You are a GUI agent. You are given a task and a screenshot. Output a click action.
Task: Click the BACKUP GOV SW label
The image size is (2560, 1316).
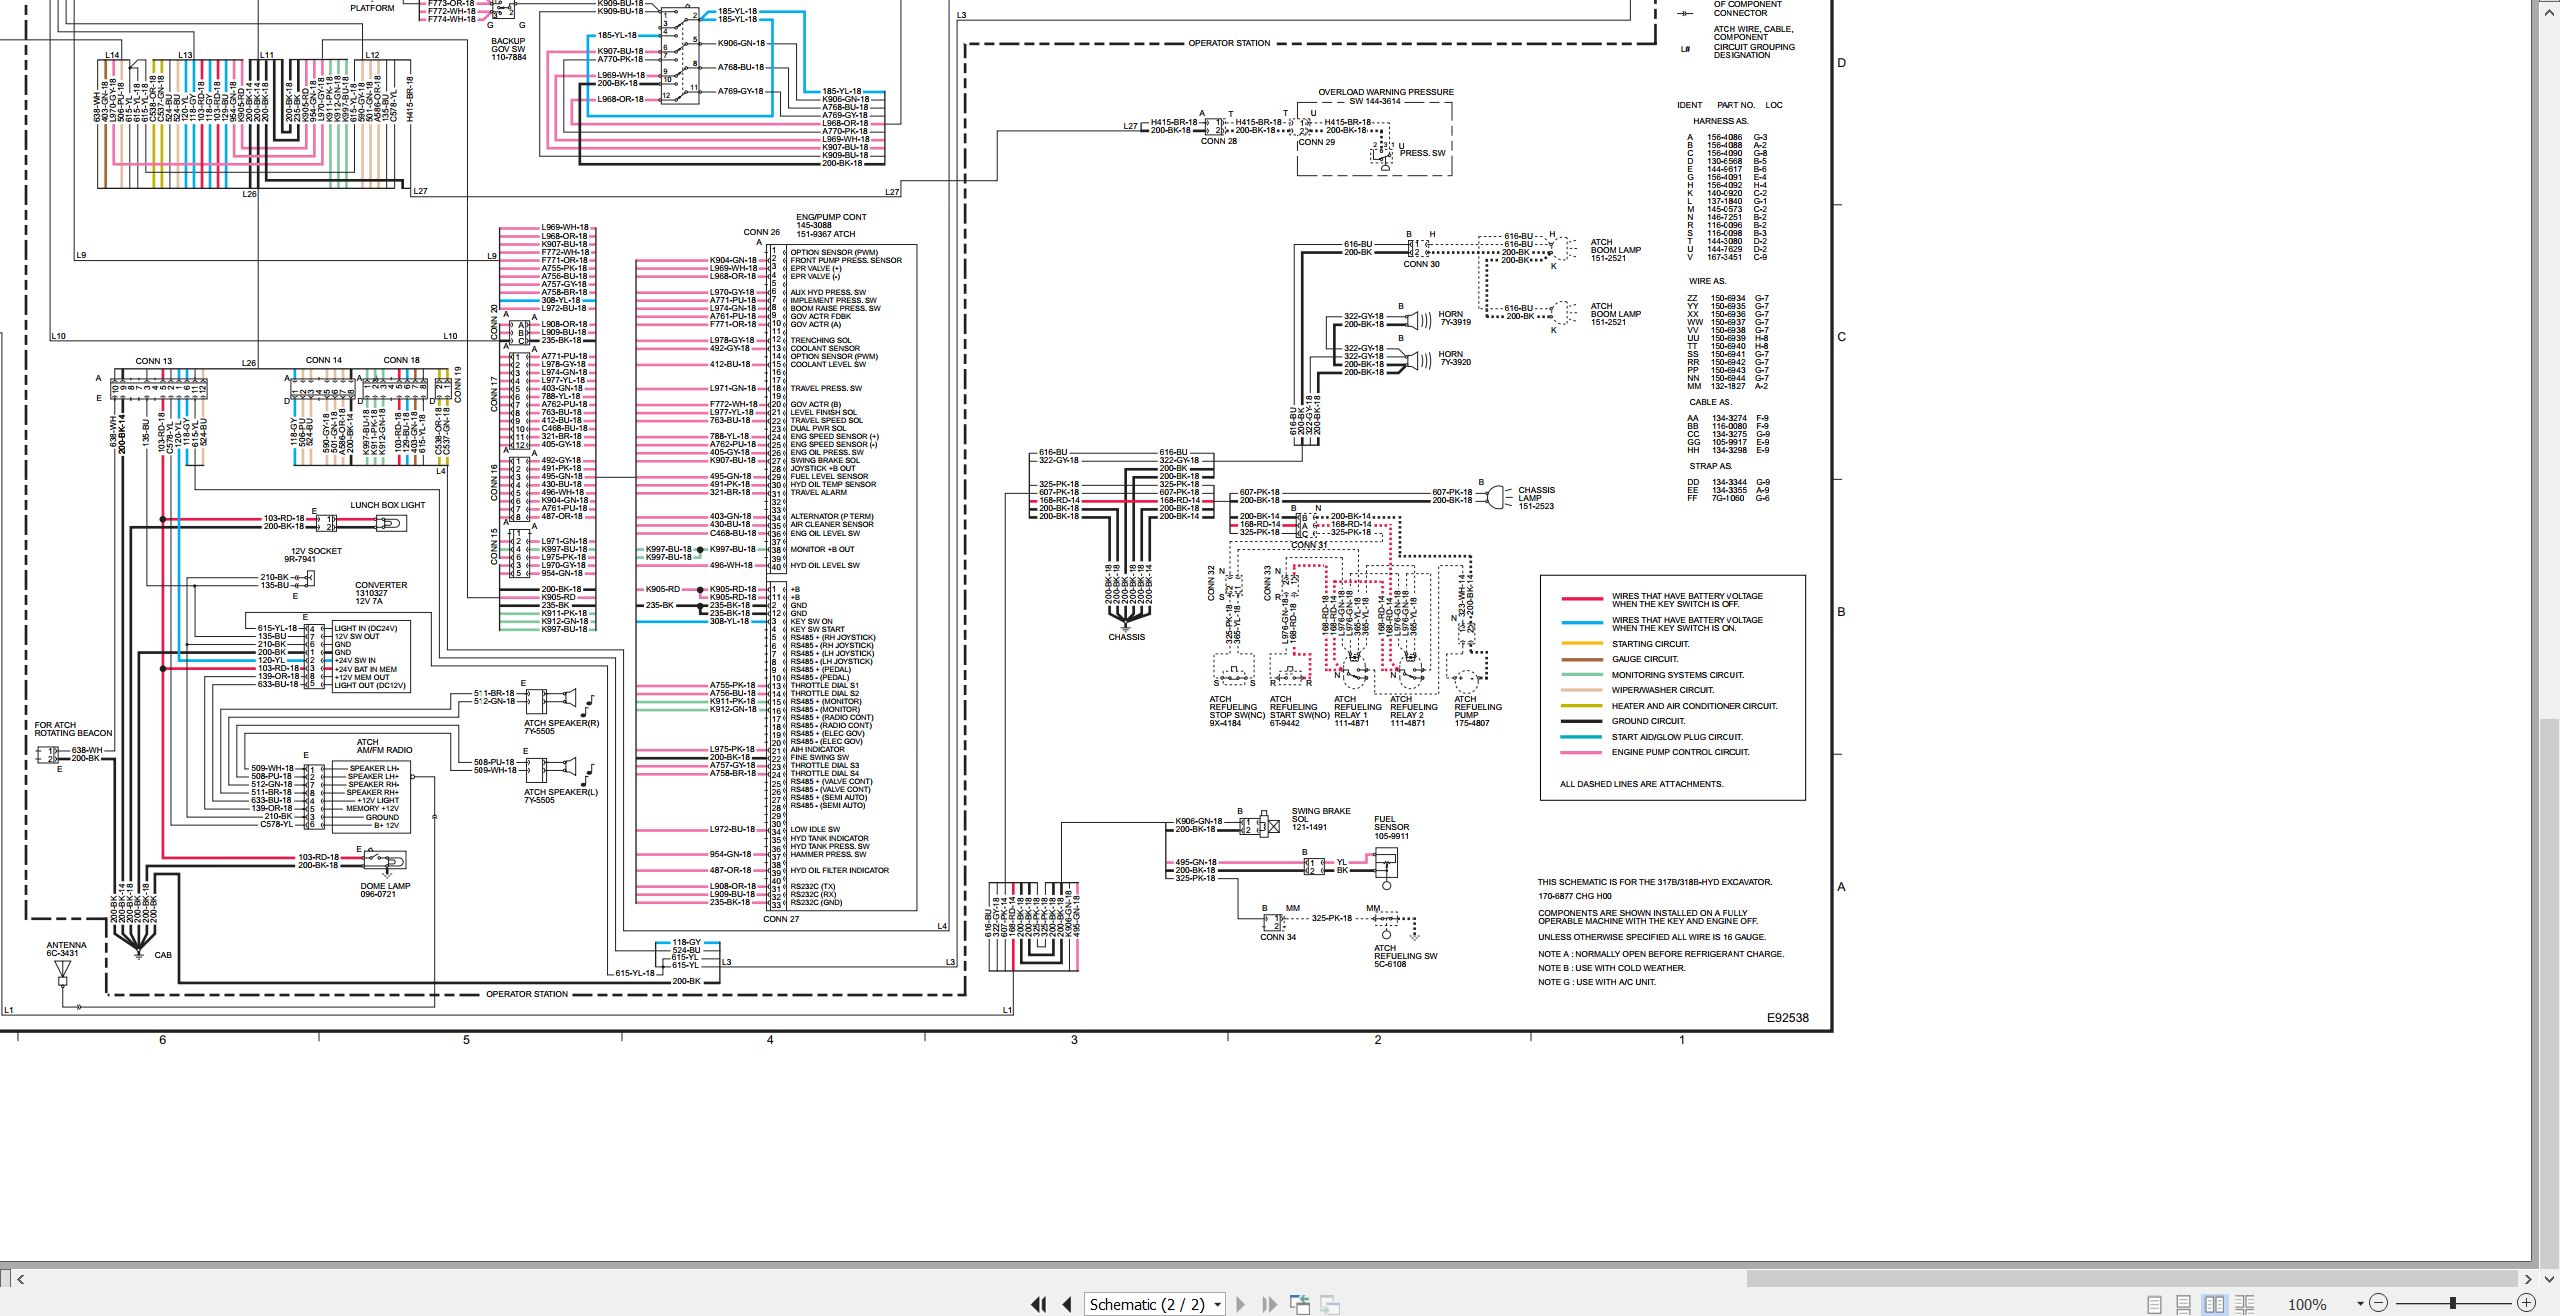(x=507, y=45)
